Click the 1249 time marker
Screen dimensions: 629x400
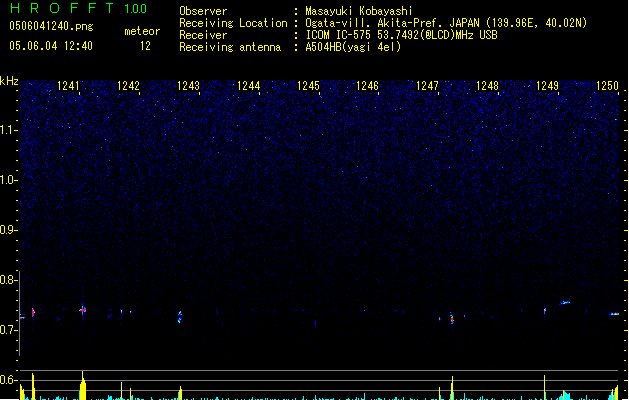pos(547,86)
